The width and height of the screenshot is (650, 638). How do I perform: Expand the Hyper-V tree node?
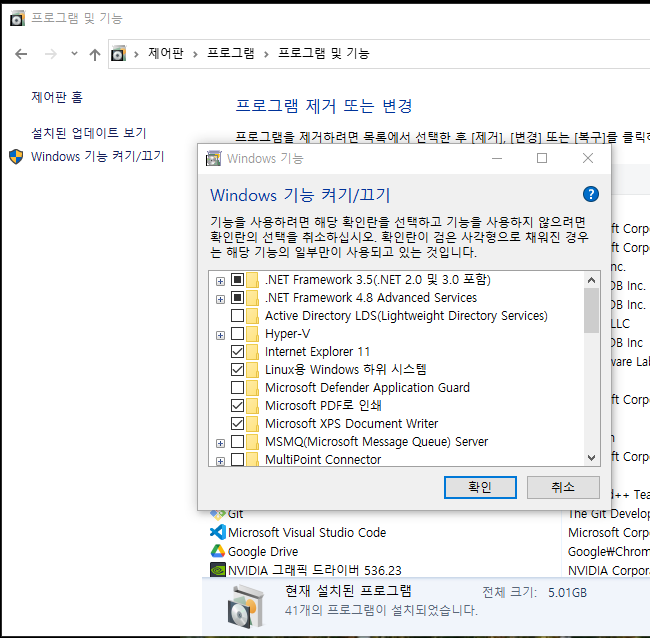click(221, 335)
